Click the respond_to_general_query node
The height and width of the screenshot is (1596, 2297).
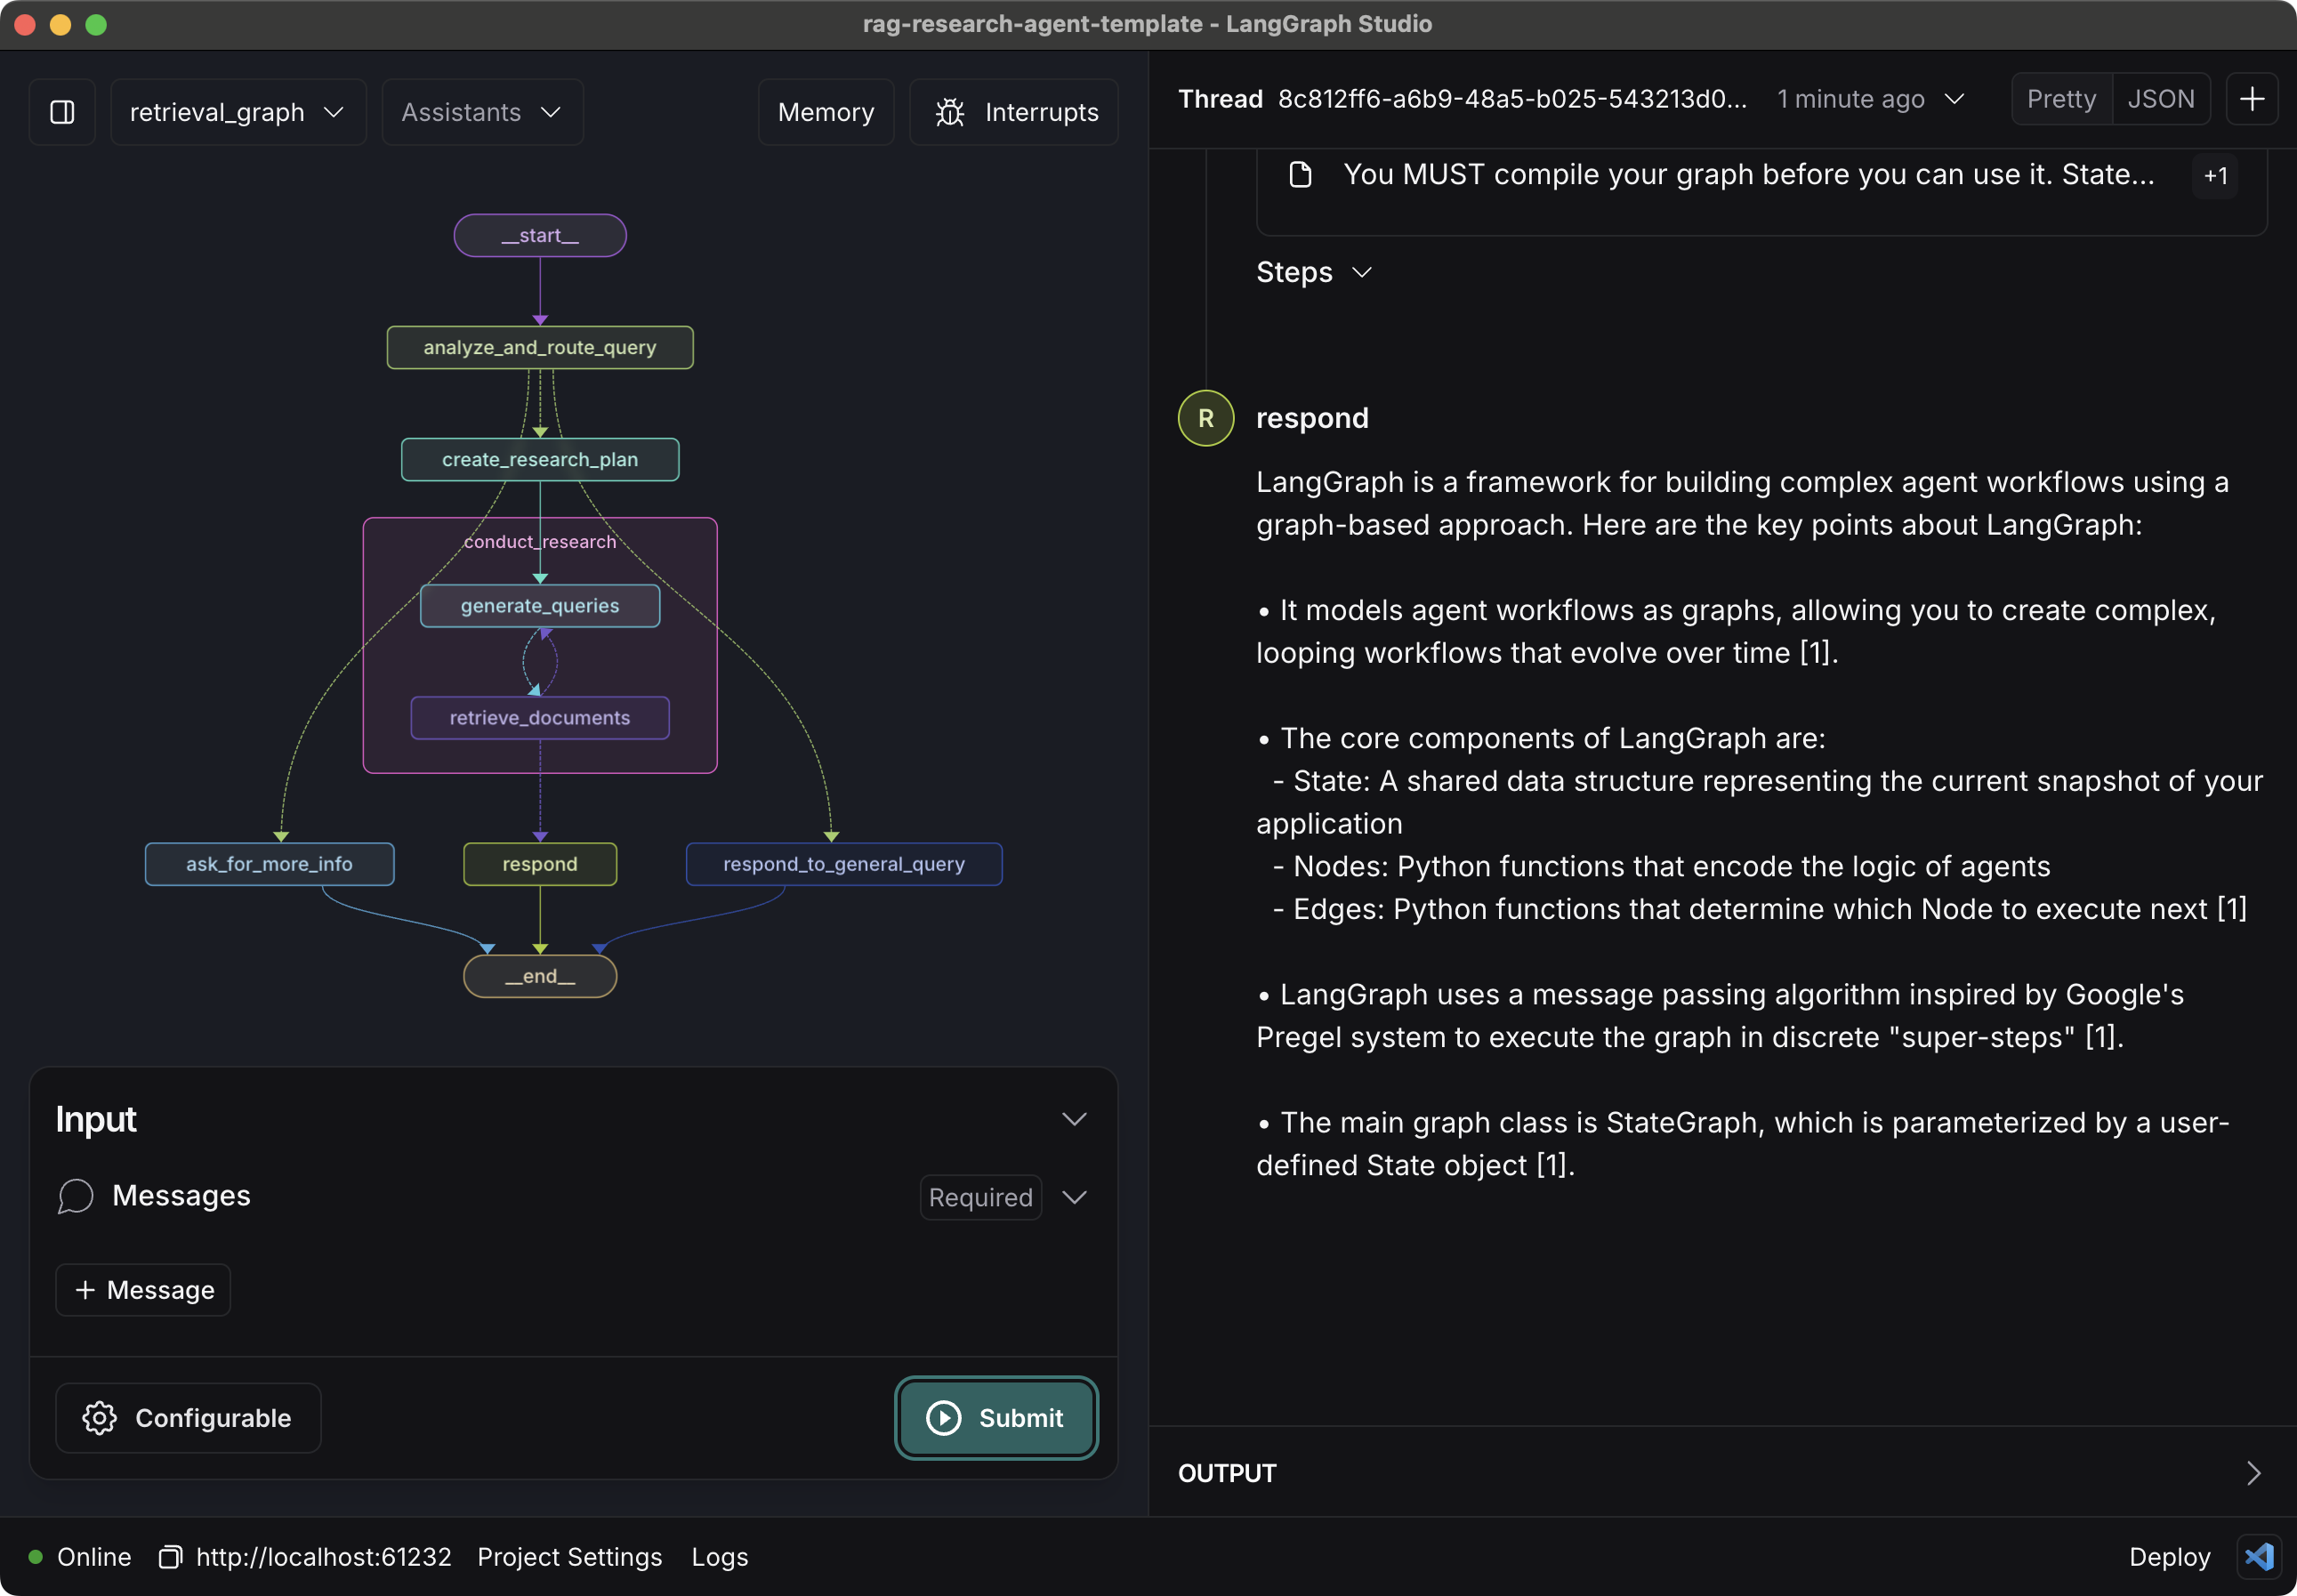(x=843, y=863)
